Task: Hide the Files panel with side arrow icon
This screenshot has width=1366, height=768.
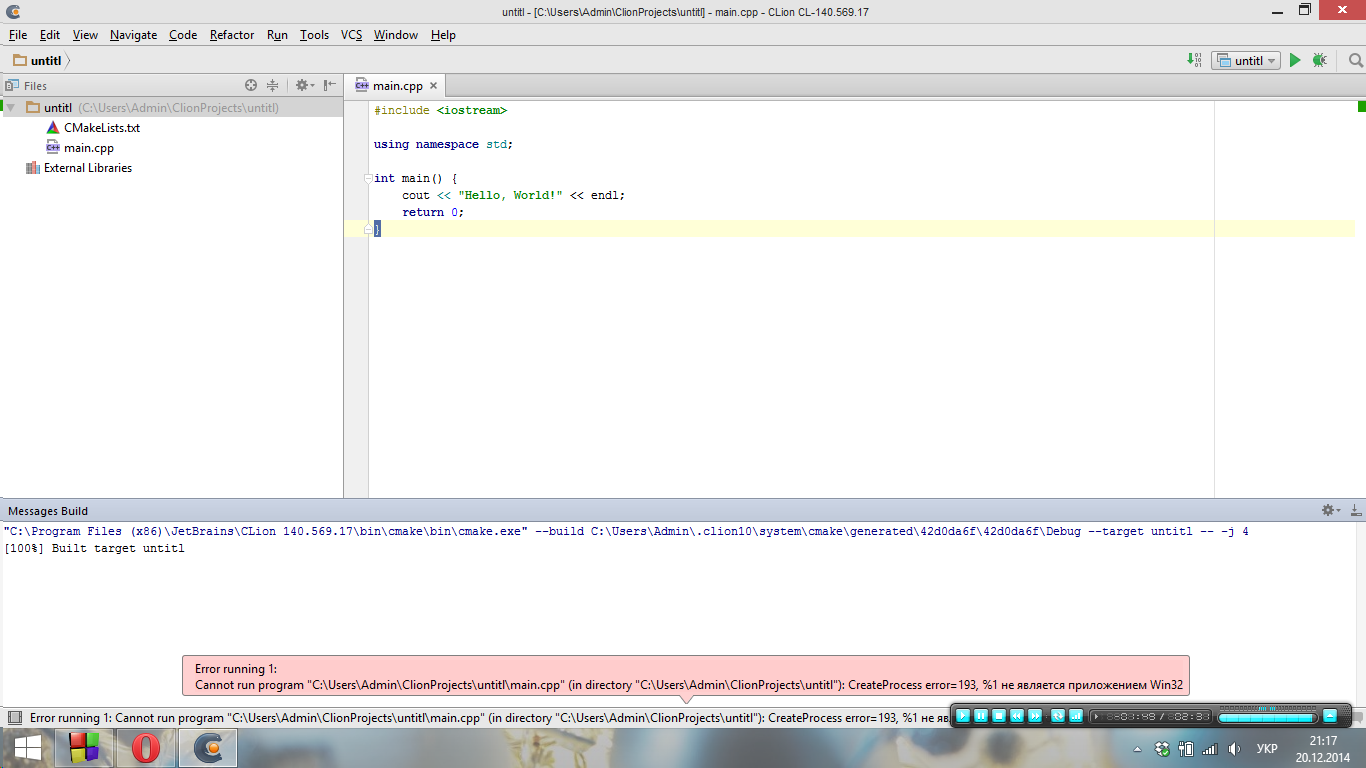Action: point(330,86)
